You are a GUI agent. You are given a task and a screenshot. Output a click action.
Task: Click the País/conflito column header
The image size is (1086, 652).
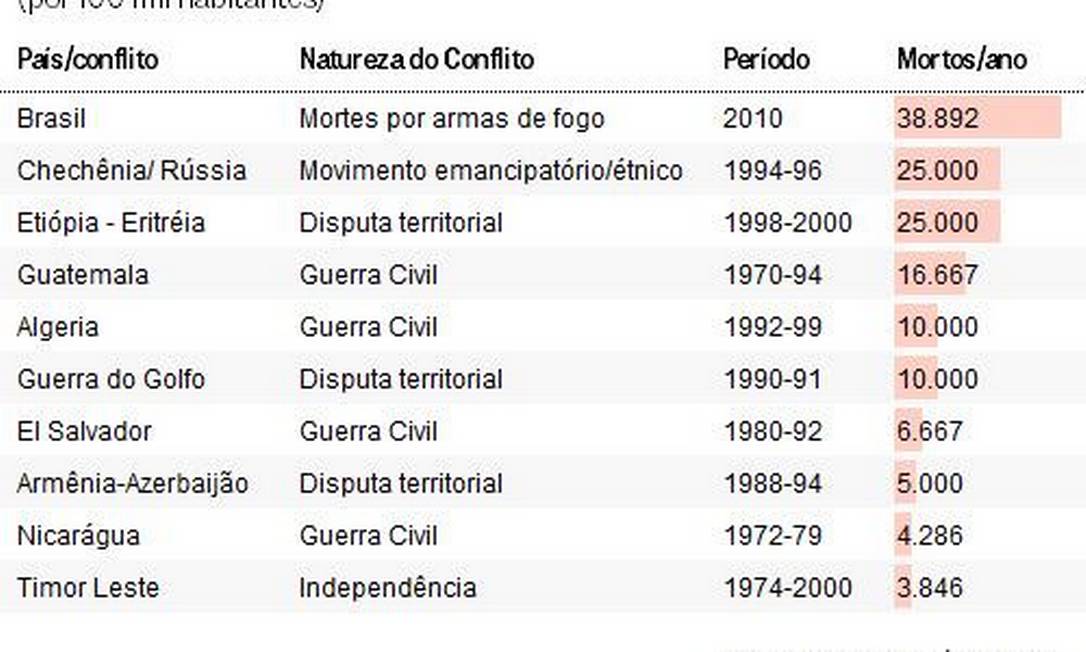(88, 59)
